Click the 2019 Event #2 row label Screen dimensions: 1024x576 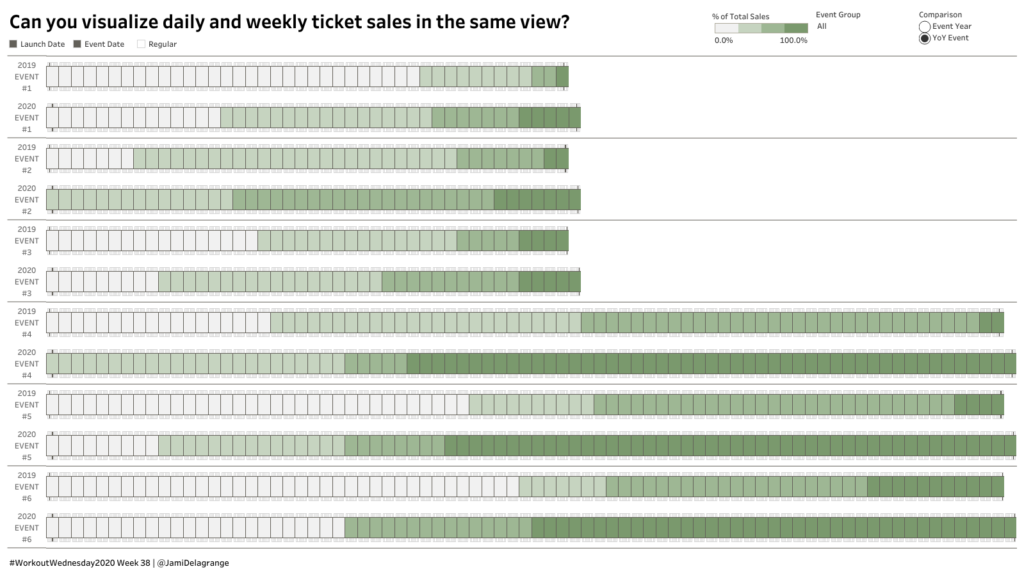(x=27, y=158)
